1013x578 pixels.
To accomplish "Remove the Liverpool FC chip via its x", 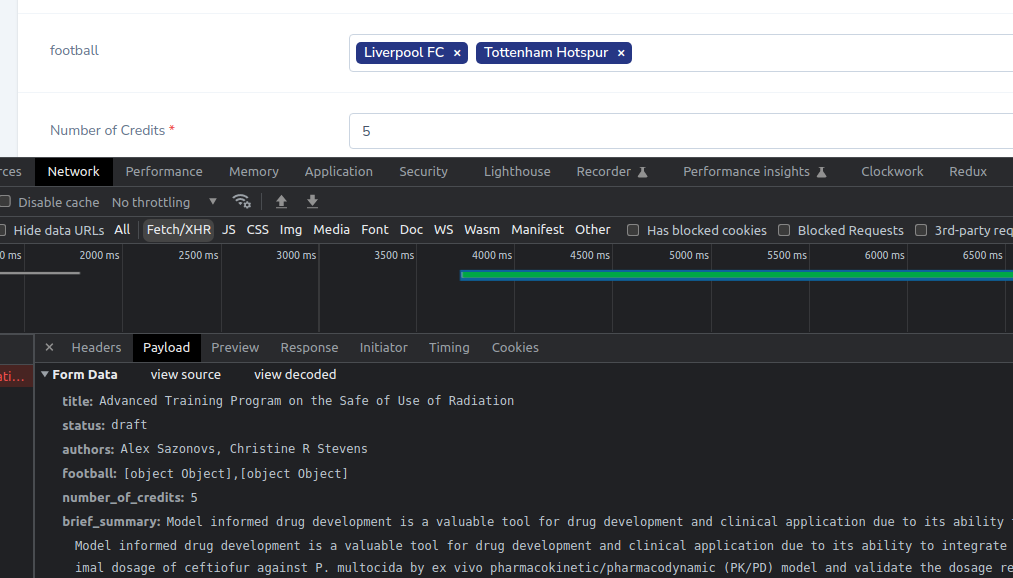I will point(457,53).
